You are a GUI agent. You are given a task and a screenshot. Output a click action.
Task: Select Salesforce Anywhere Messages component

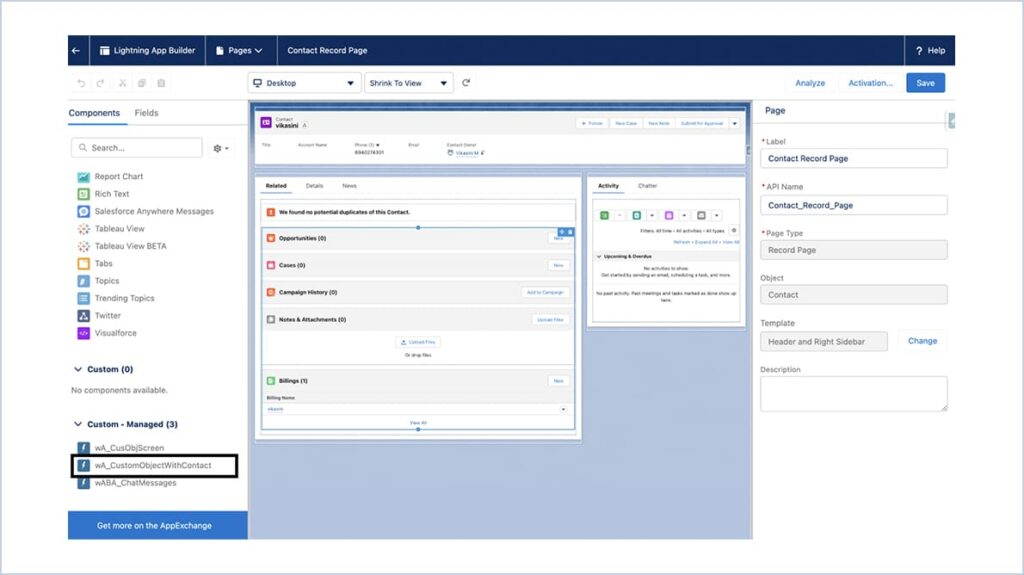(x=153, y=211)
